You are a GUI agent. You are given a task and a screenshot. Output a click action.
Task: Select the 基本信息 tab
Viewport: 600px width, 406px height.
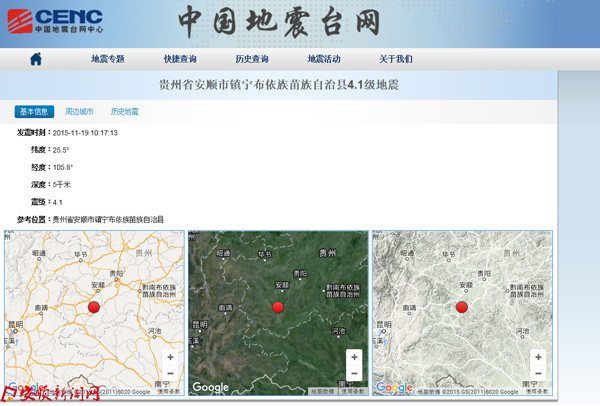34,112
